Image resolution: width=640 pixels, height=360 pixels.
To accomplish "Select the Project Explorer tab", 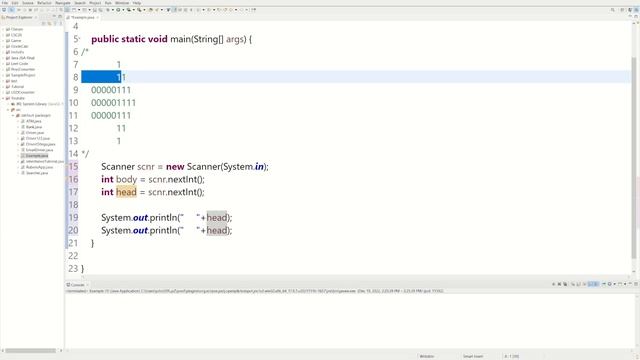I will pos(18,17).
